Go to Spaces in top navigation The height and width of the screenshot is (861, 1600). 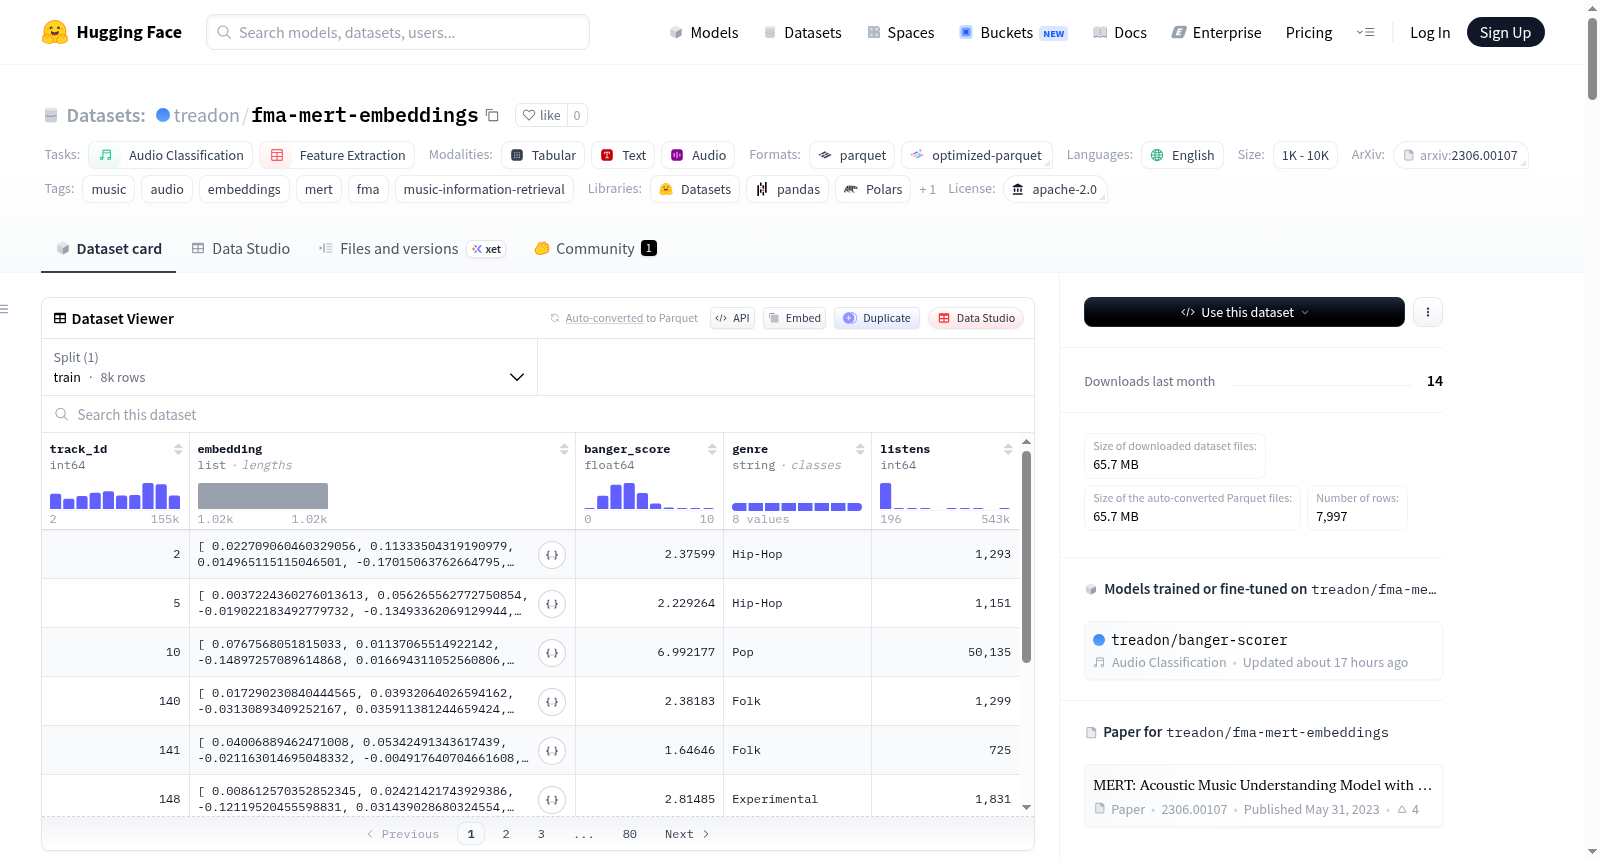(x=901, y=32)
